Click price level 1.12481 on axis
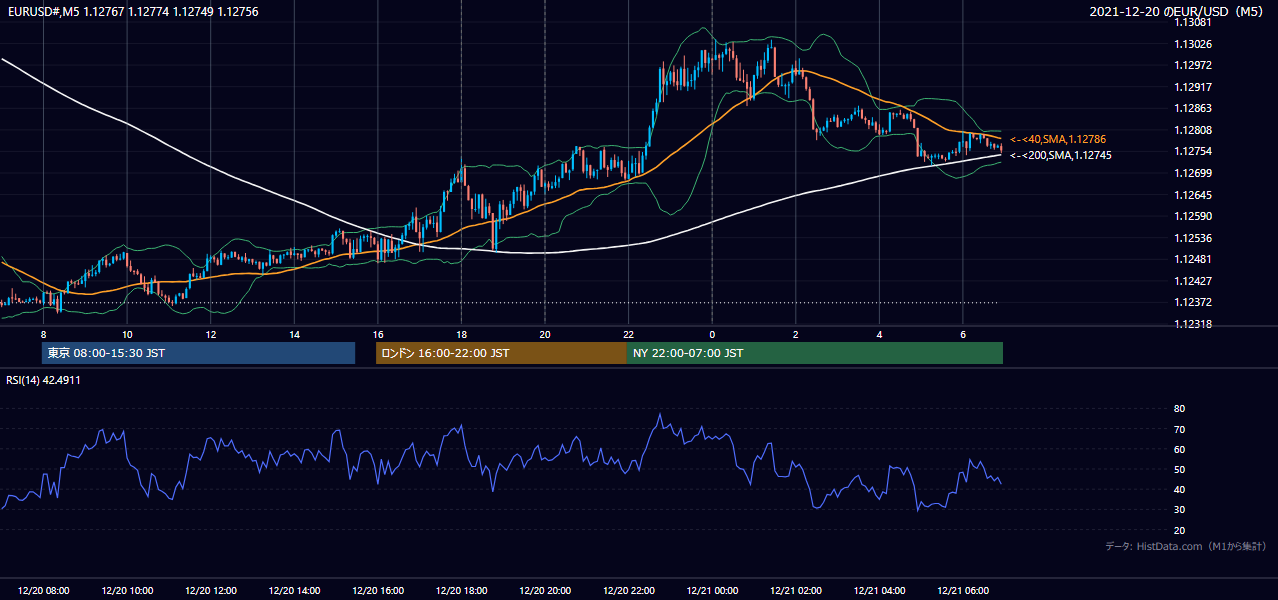Image resolution: width=1278 pixels, height=600 pixels. [1193, 259]
